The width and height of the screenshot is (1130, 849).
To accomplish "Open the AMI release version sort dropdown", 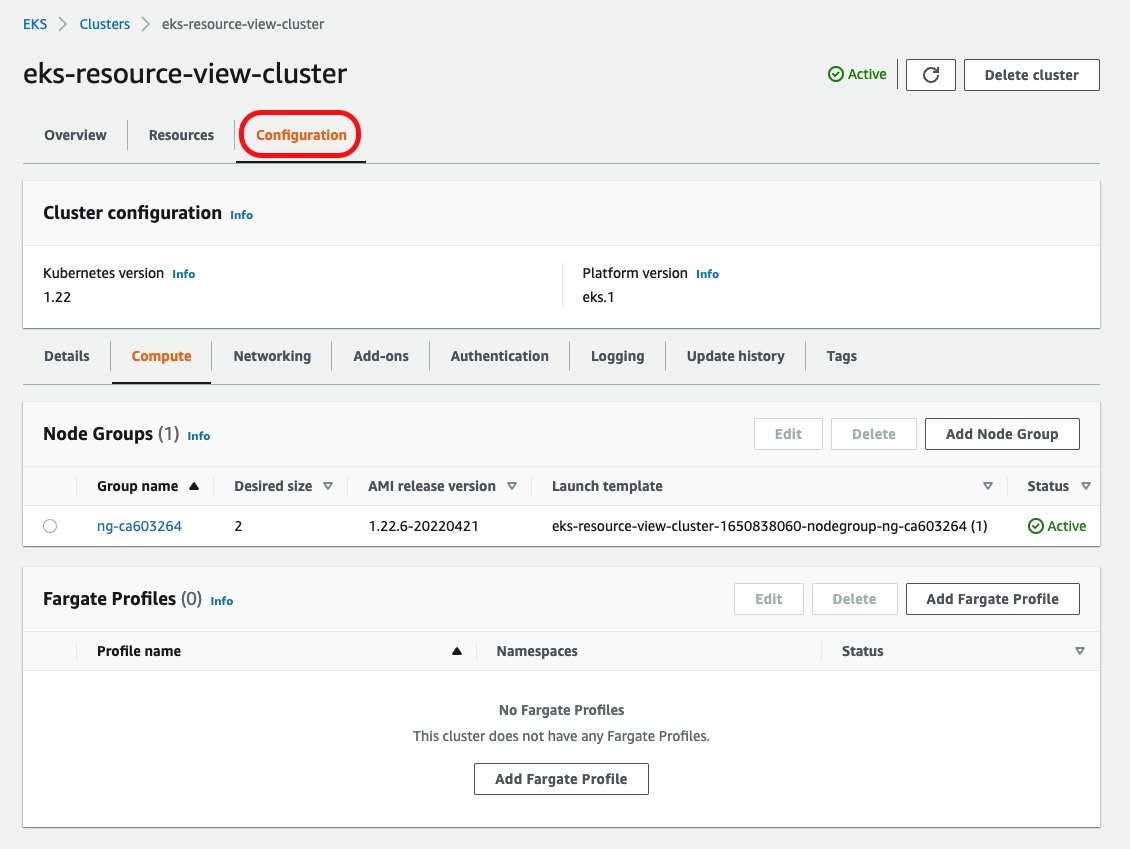I will pos(512,486).
